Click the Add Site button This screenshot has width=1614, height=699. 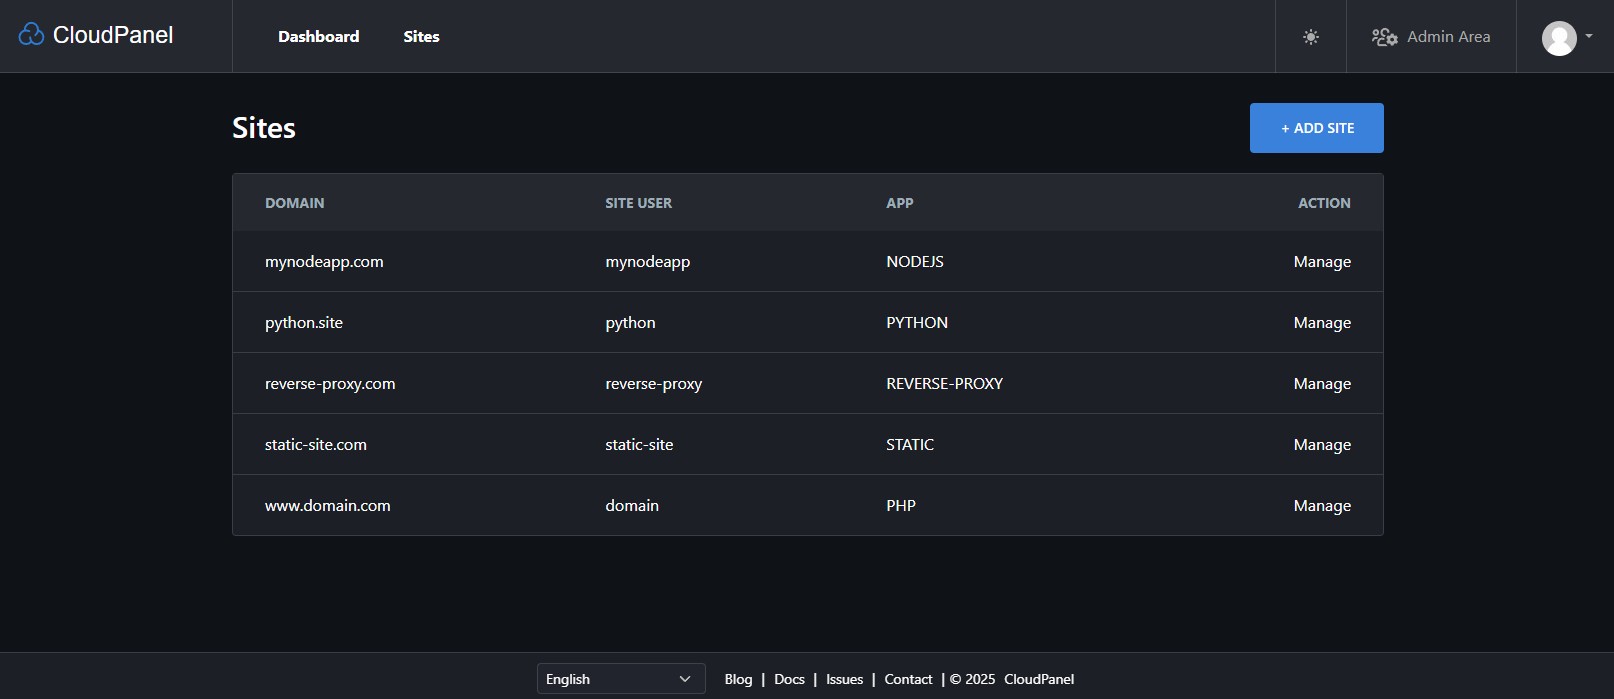click(1317, 128)
